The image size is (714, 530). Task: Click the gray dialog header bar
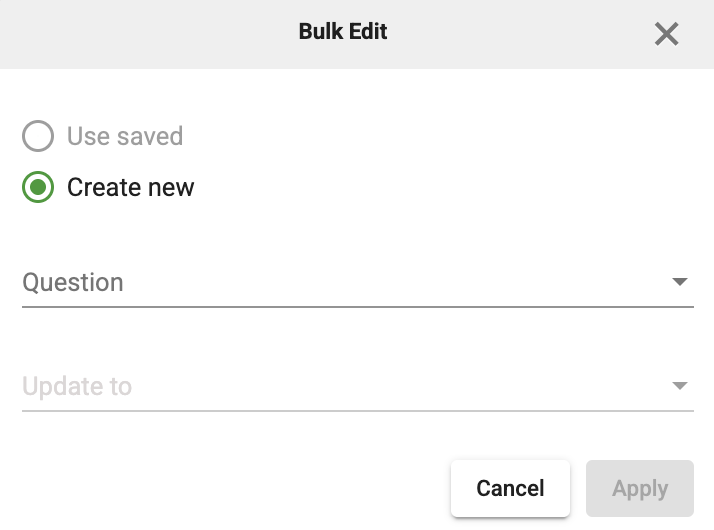click(357, 34)
